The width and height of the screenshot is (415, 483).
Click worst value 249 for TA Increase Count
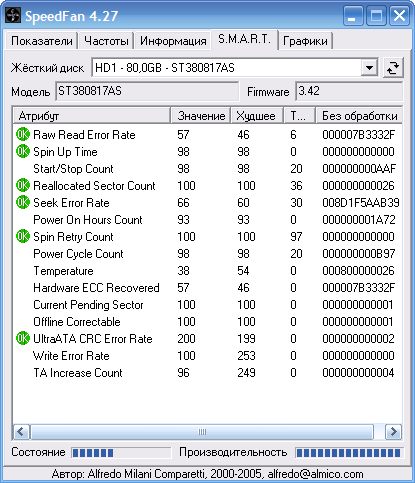[246, 372]
